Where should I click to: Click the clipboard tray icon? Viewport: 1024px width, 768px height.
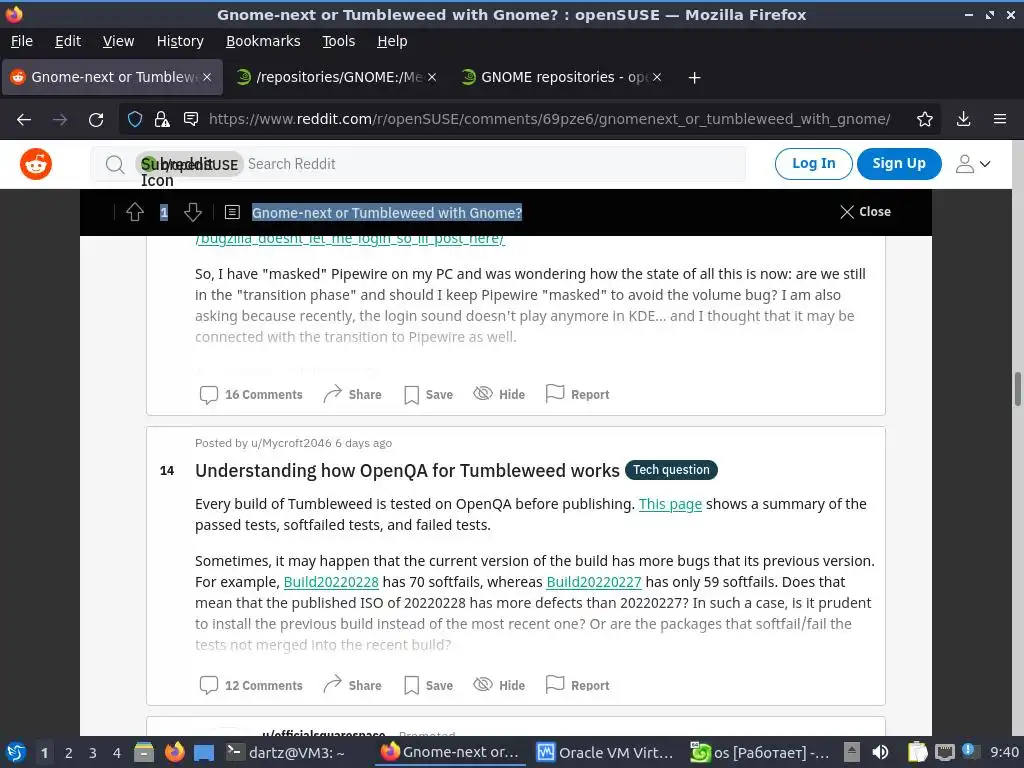pos(917,752)
